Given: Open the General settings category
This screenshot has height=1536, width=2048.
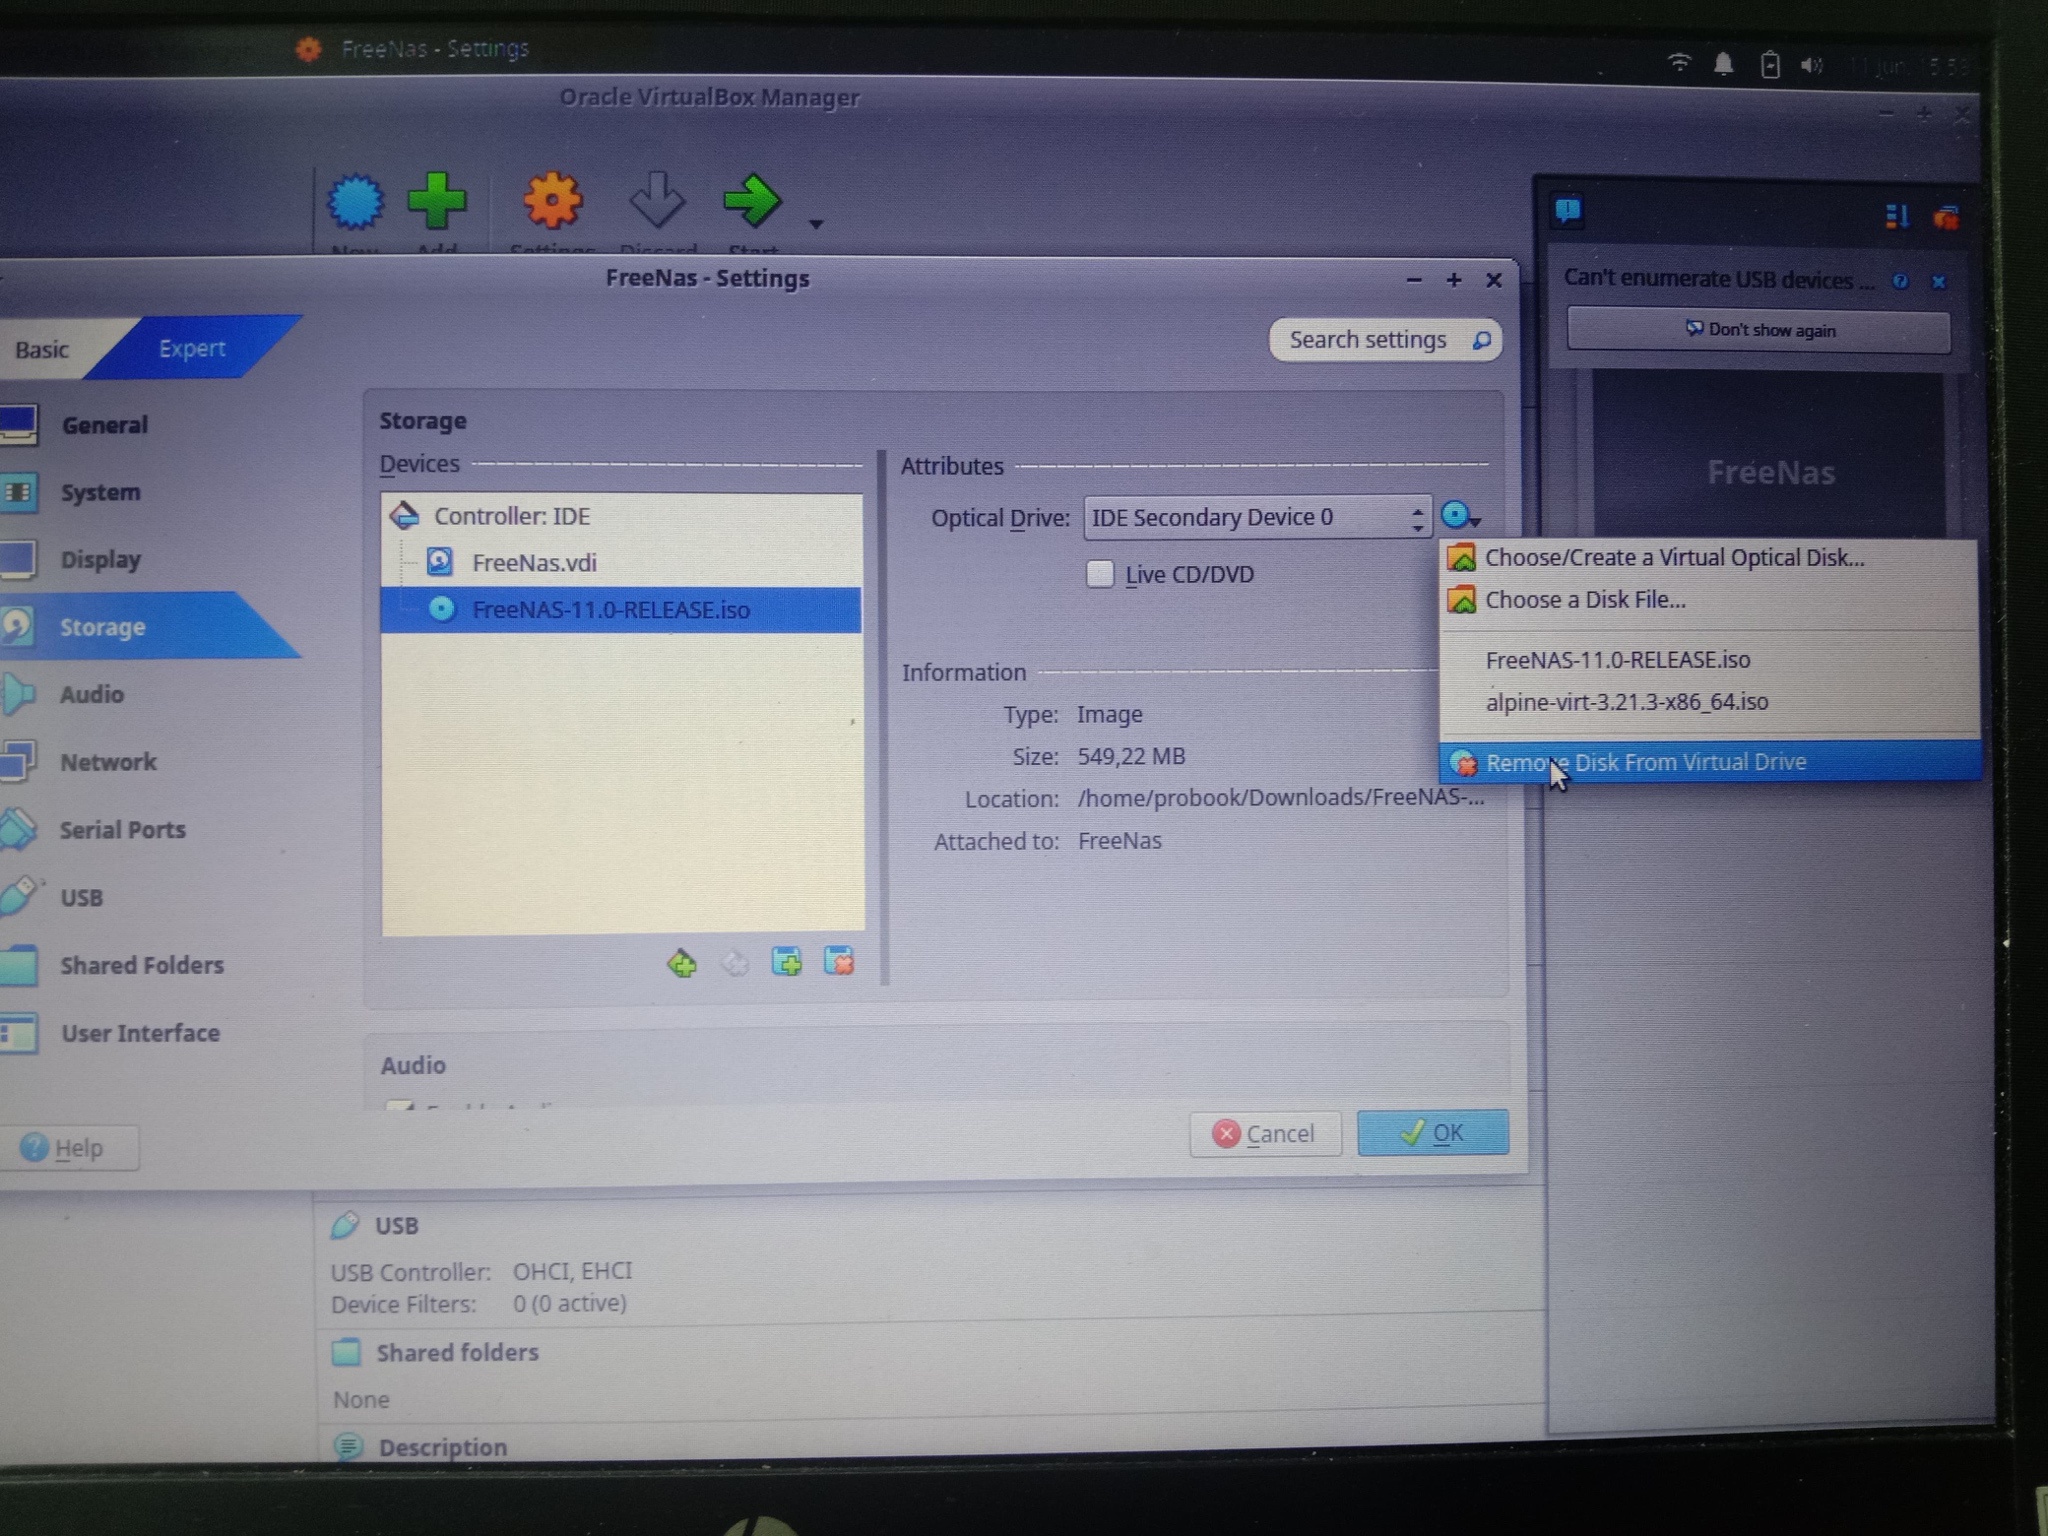Looking at the screenshot, I should pyautogui.click(x=104, y=425).
